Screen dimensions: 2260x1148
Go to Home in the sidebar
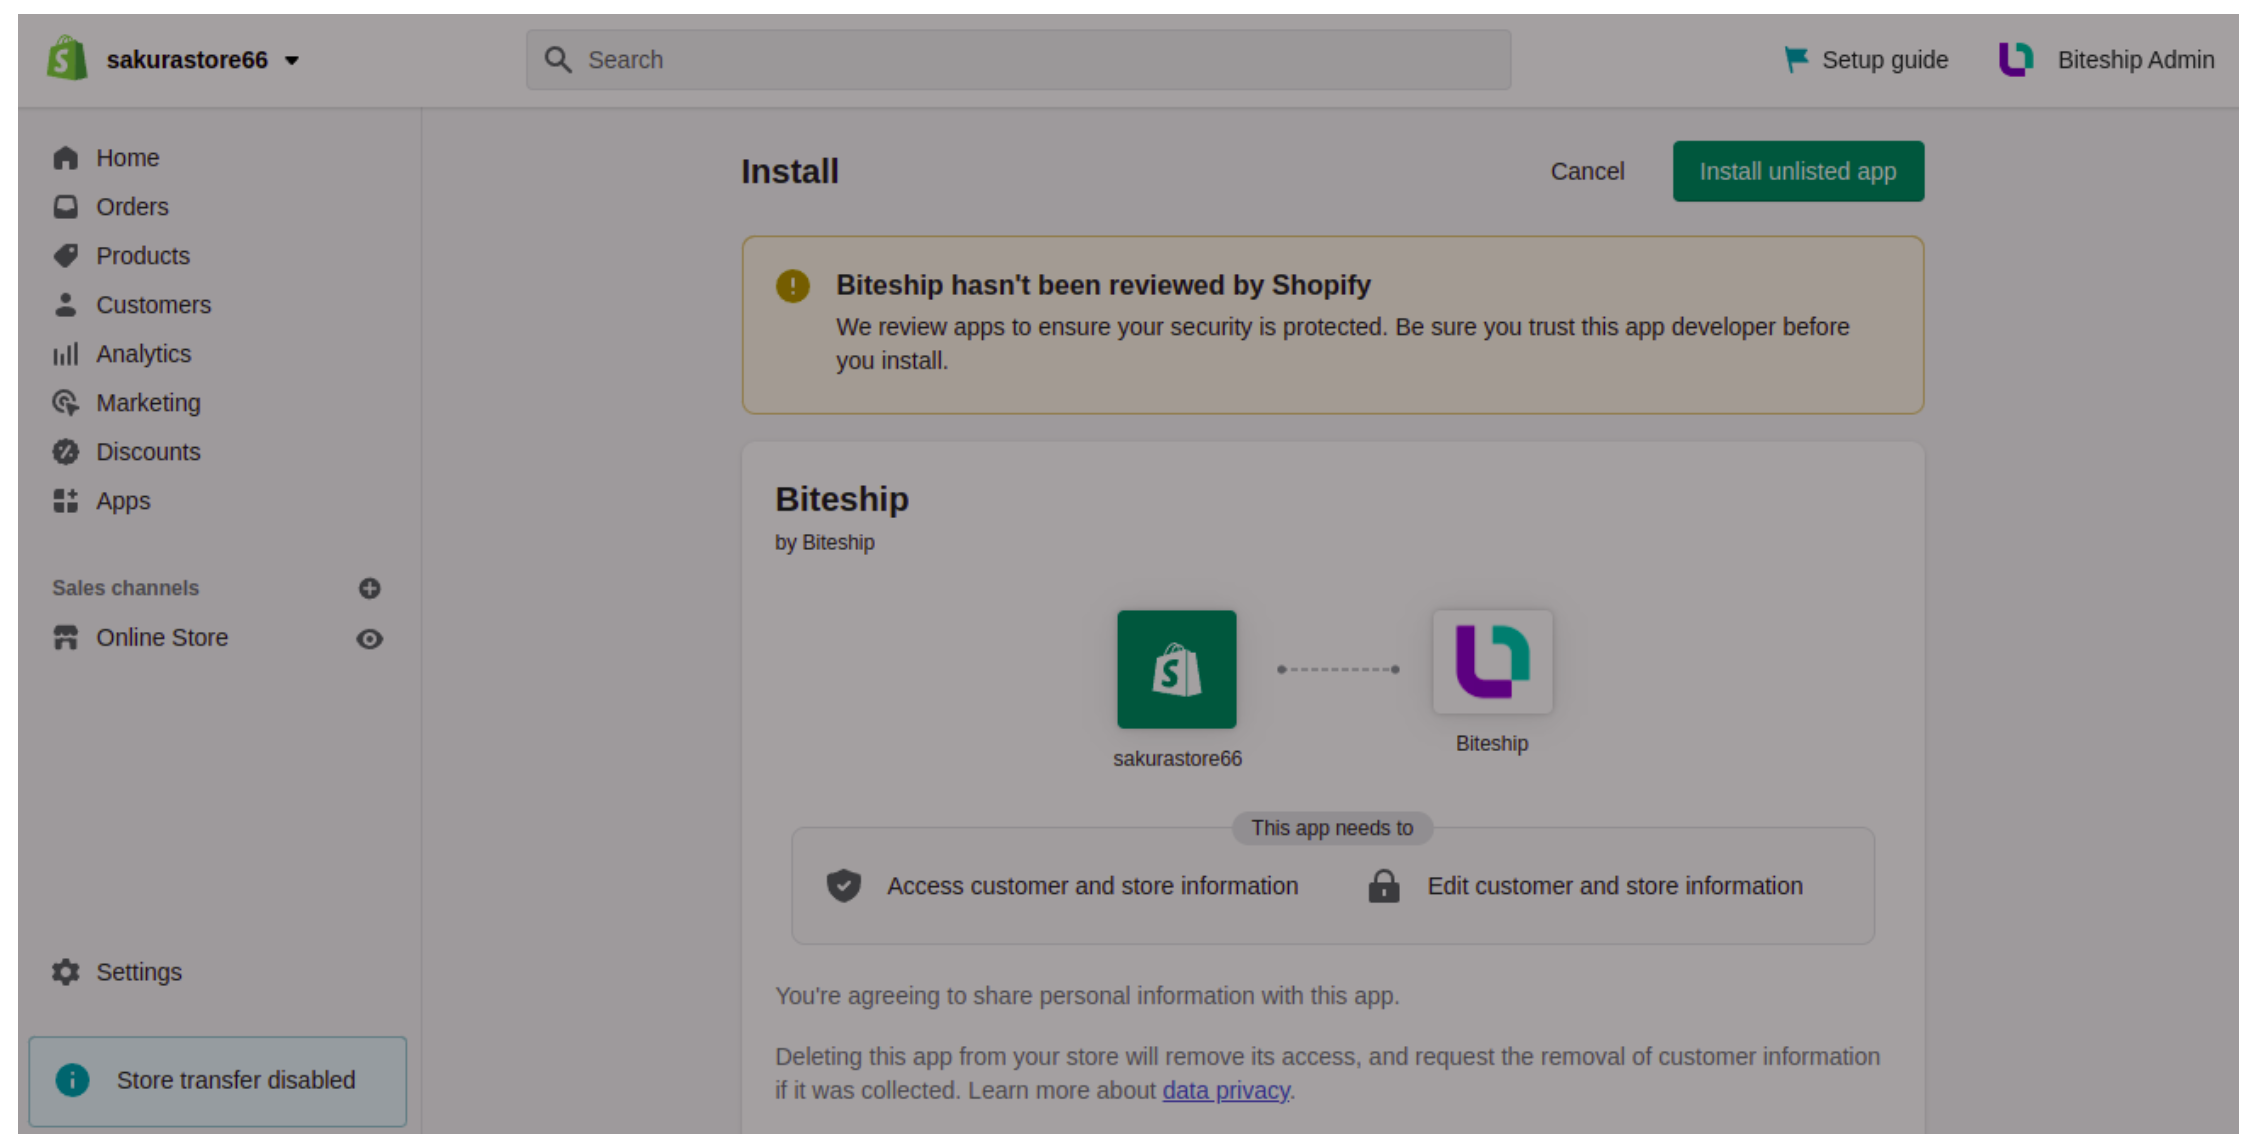(127, 158)
